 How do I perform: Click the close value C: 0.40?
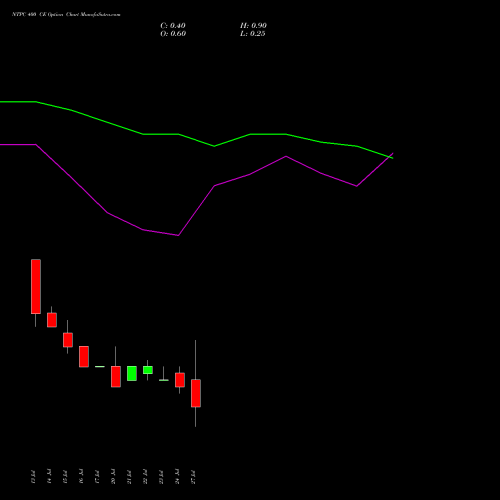(x=173, y=26)
